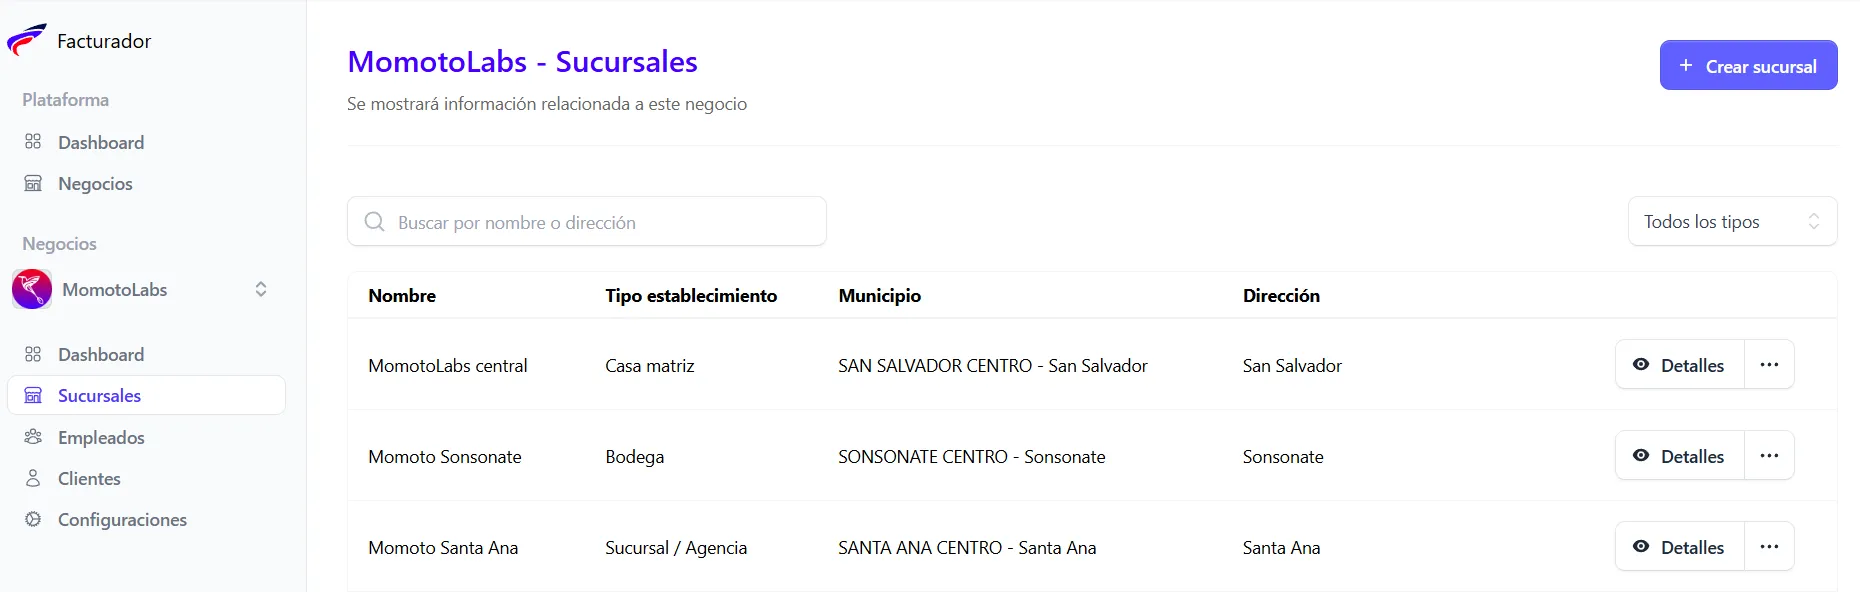This screenshot has width=1860, height=592.
Task: Click the Facturador logo icon
Action: tap(25, 39)
